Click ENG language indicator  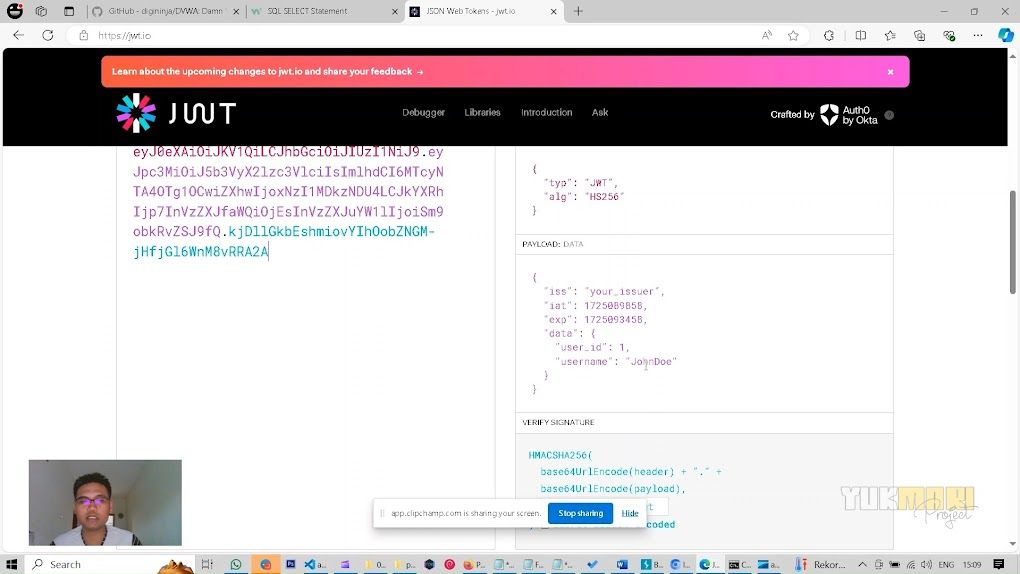[946, 564]
